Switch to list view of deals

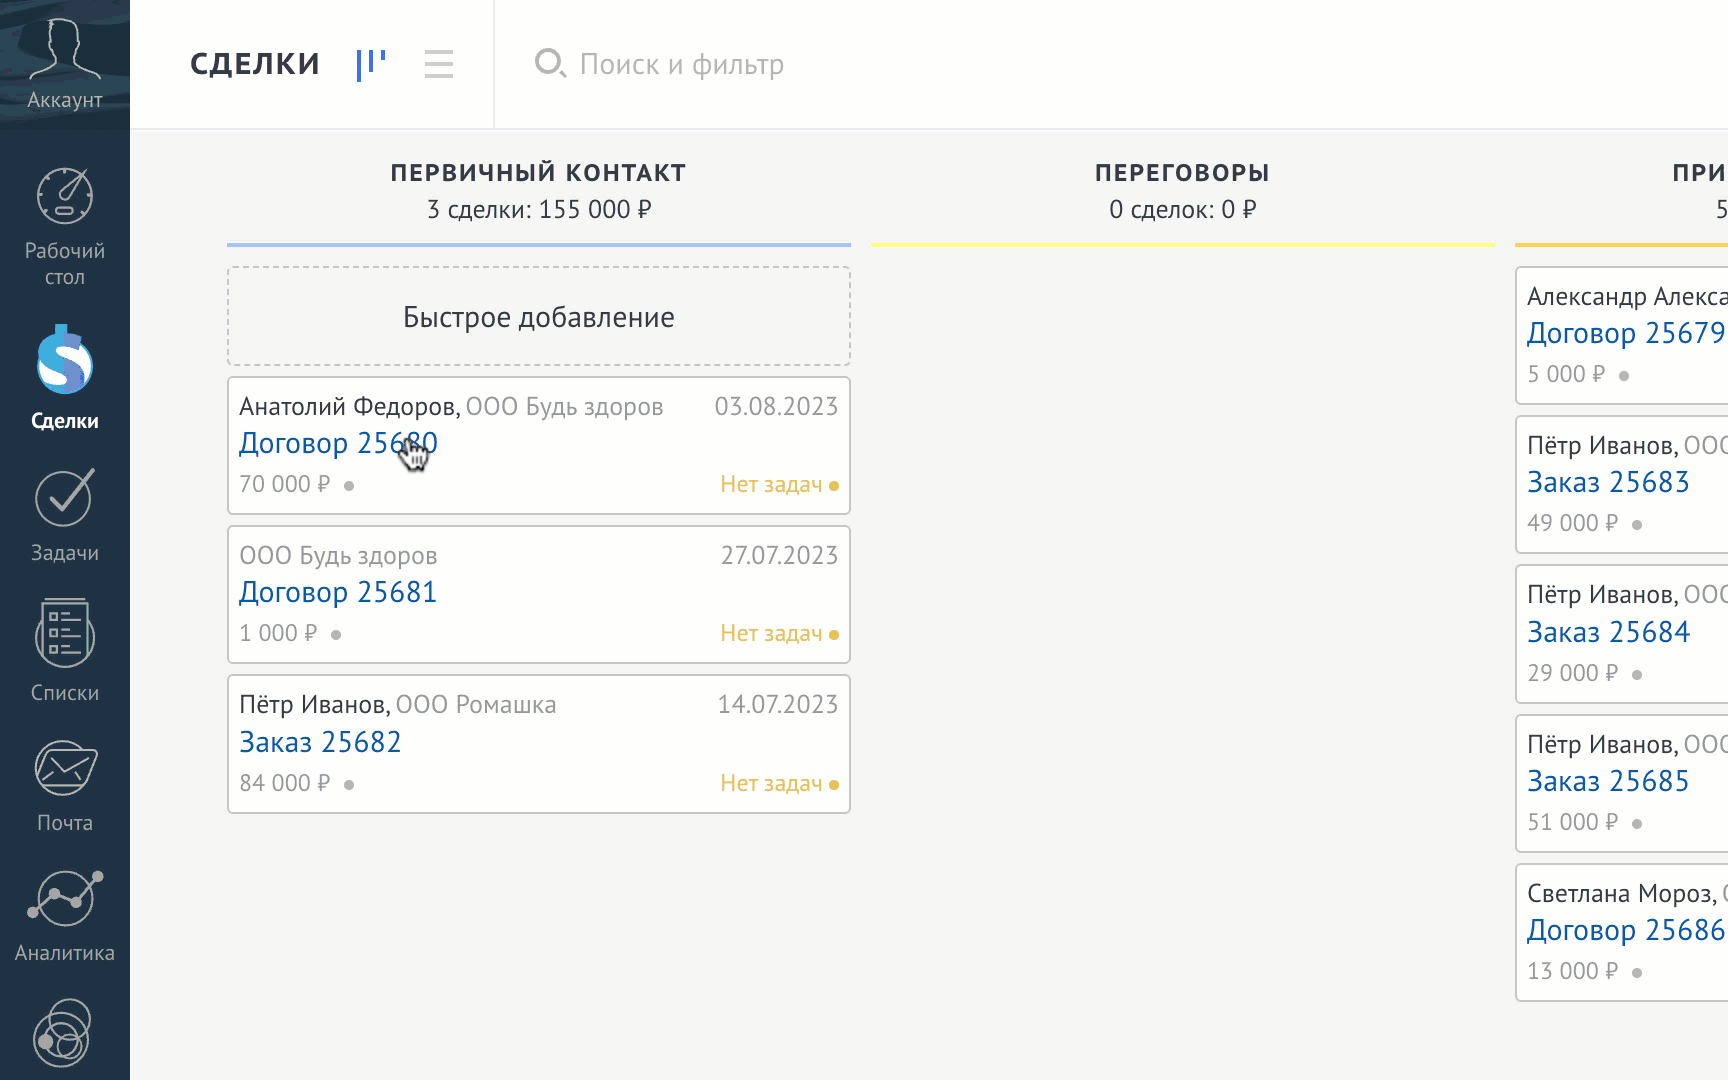438,65
